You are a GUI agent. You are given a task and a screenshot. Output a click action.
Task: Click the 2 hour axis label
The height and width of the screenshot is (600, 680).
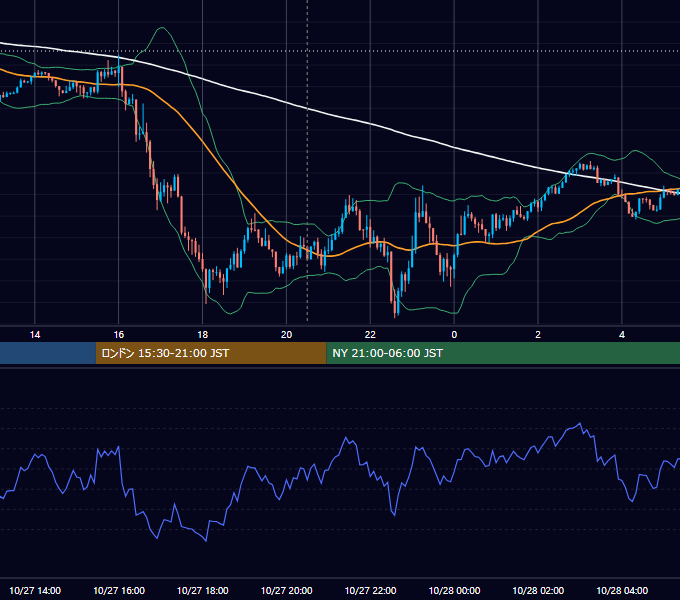(x=538, y=335)
